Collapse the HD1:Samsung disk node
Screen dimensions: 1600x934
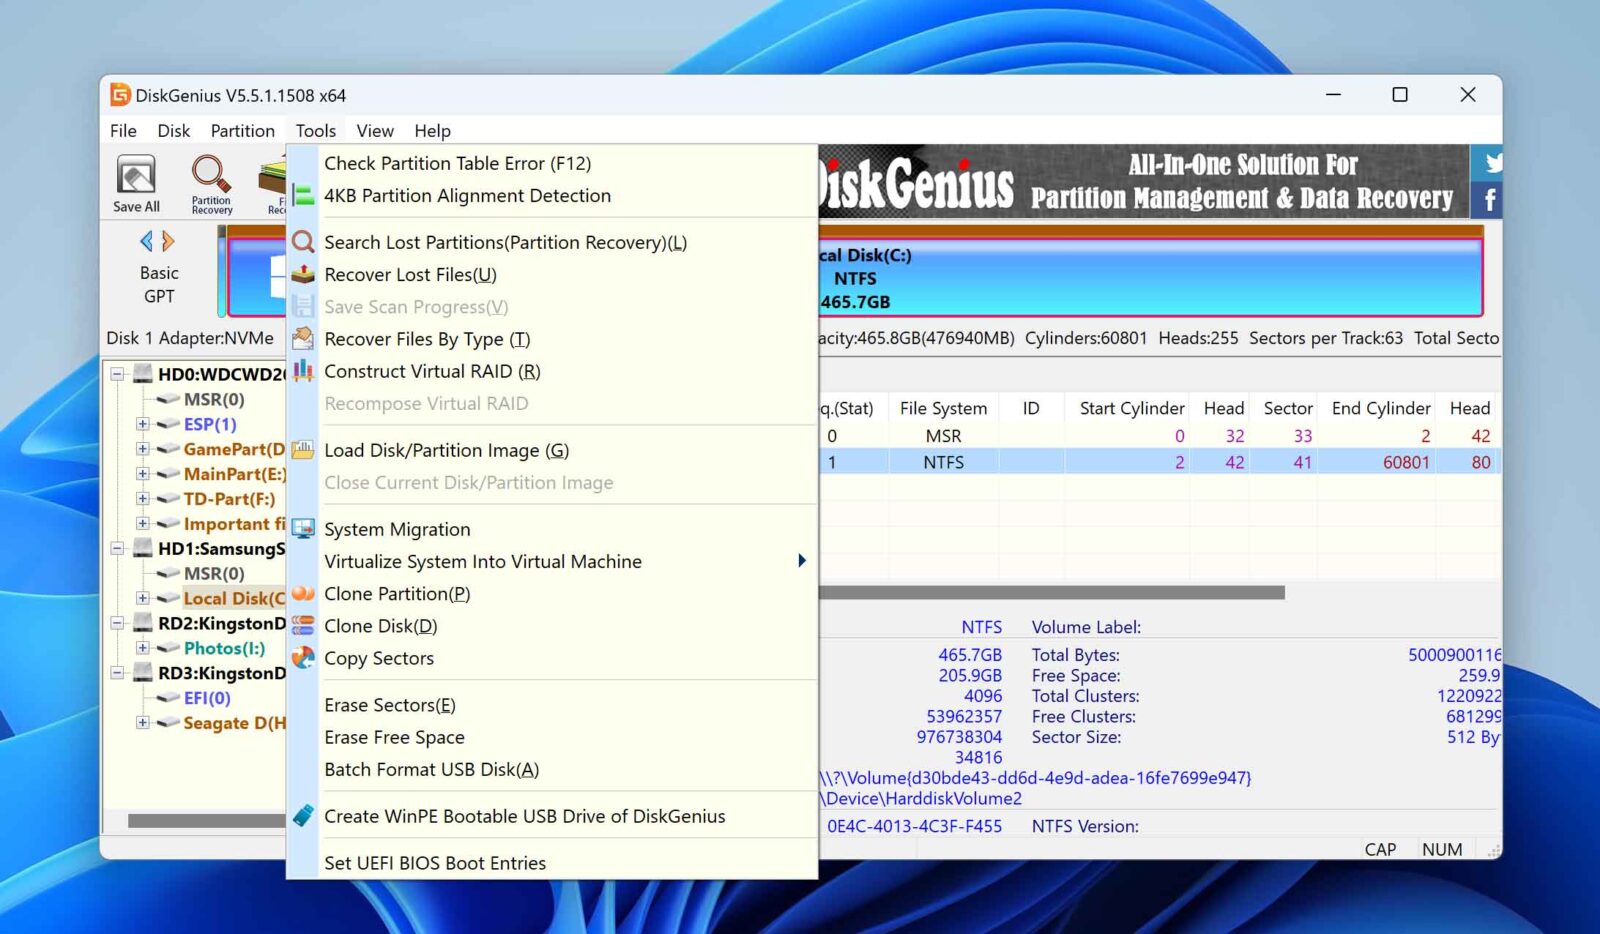coord(118,549)
